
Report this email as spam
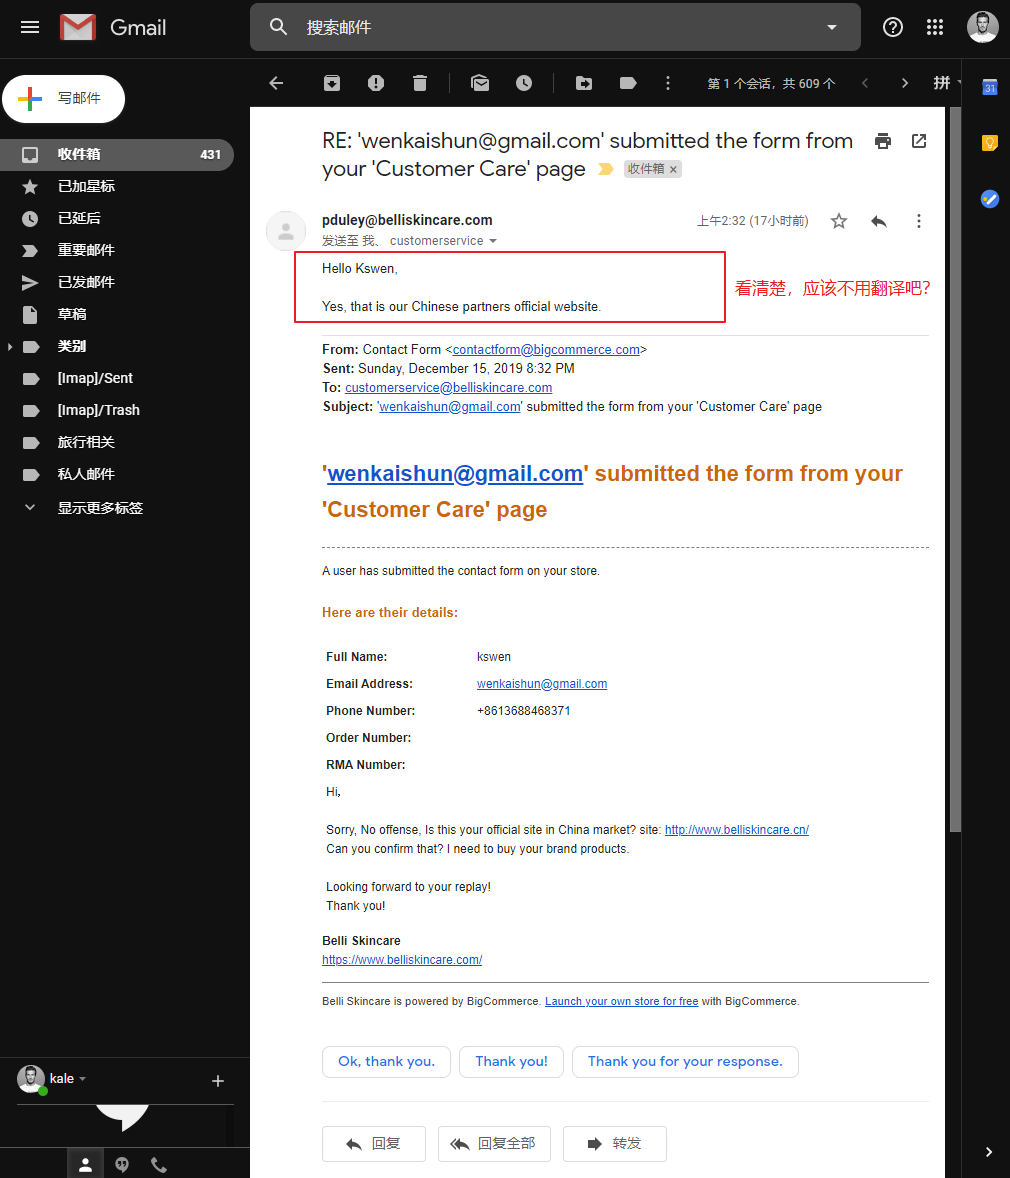tap(376, 83)
